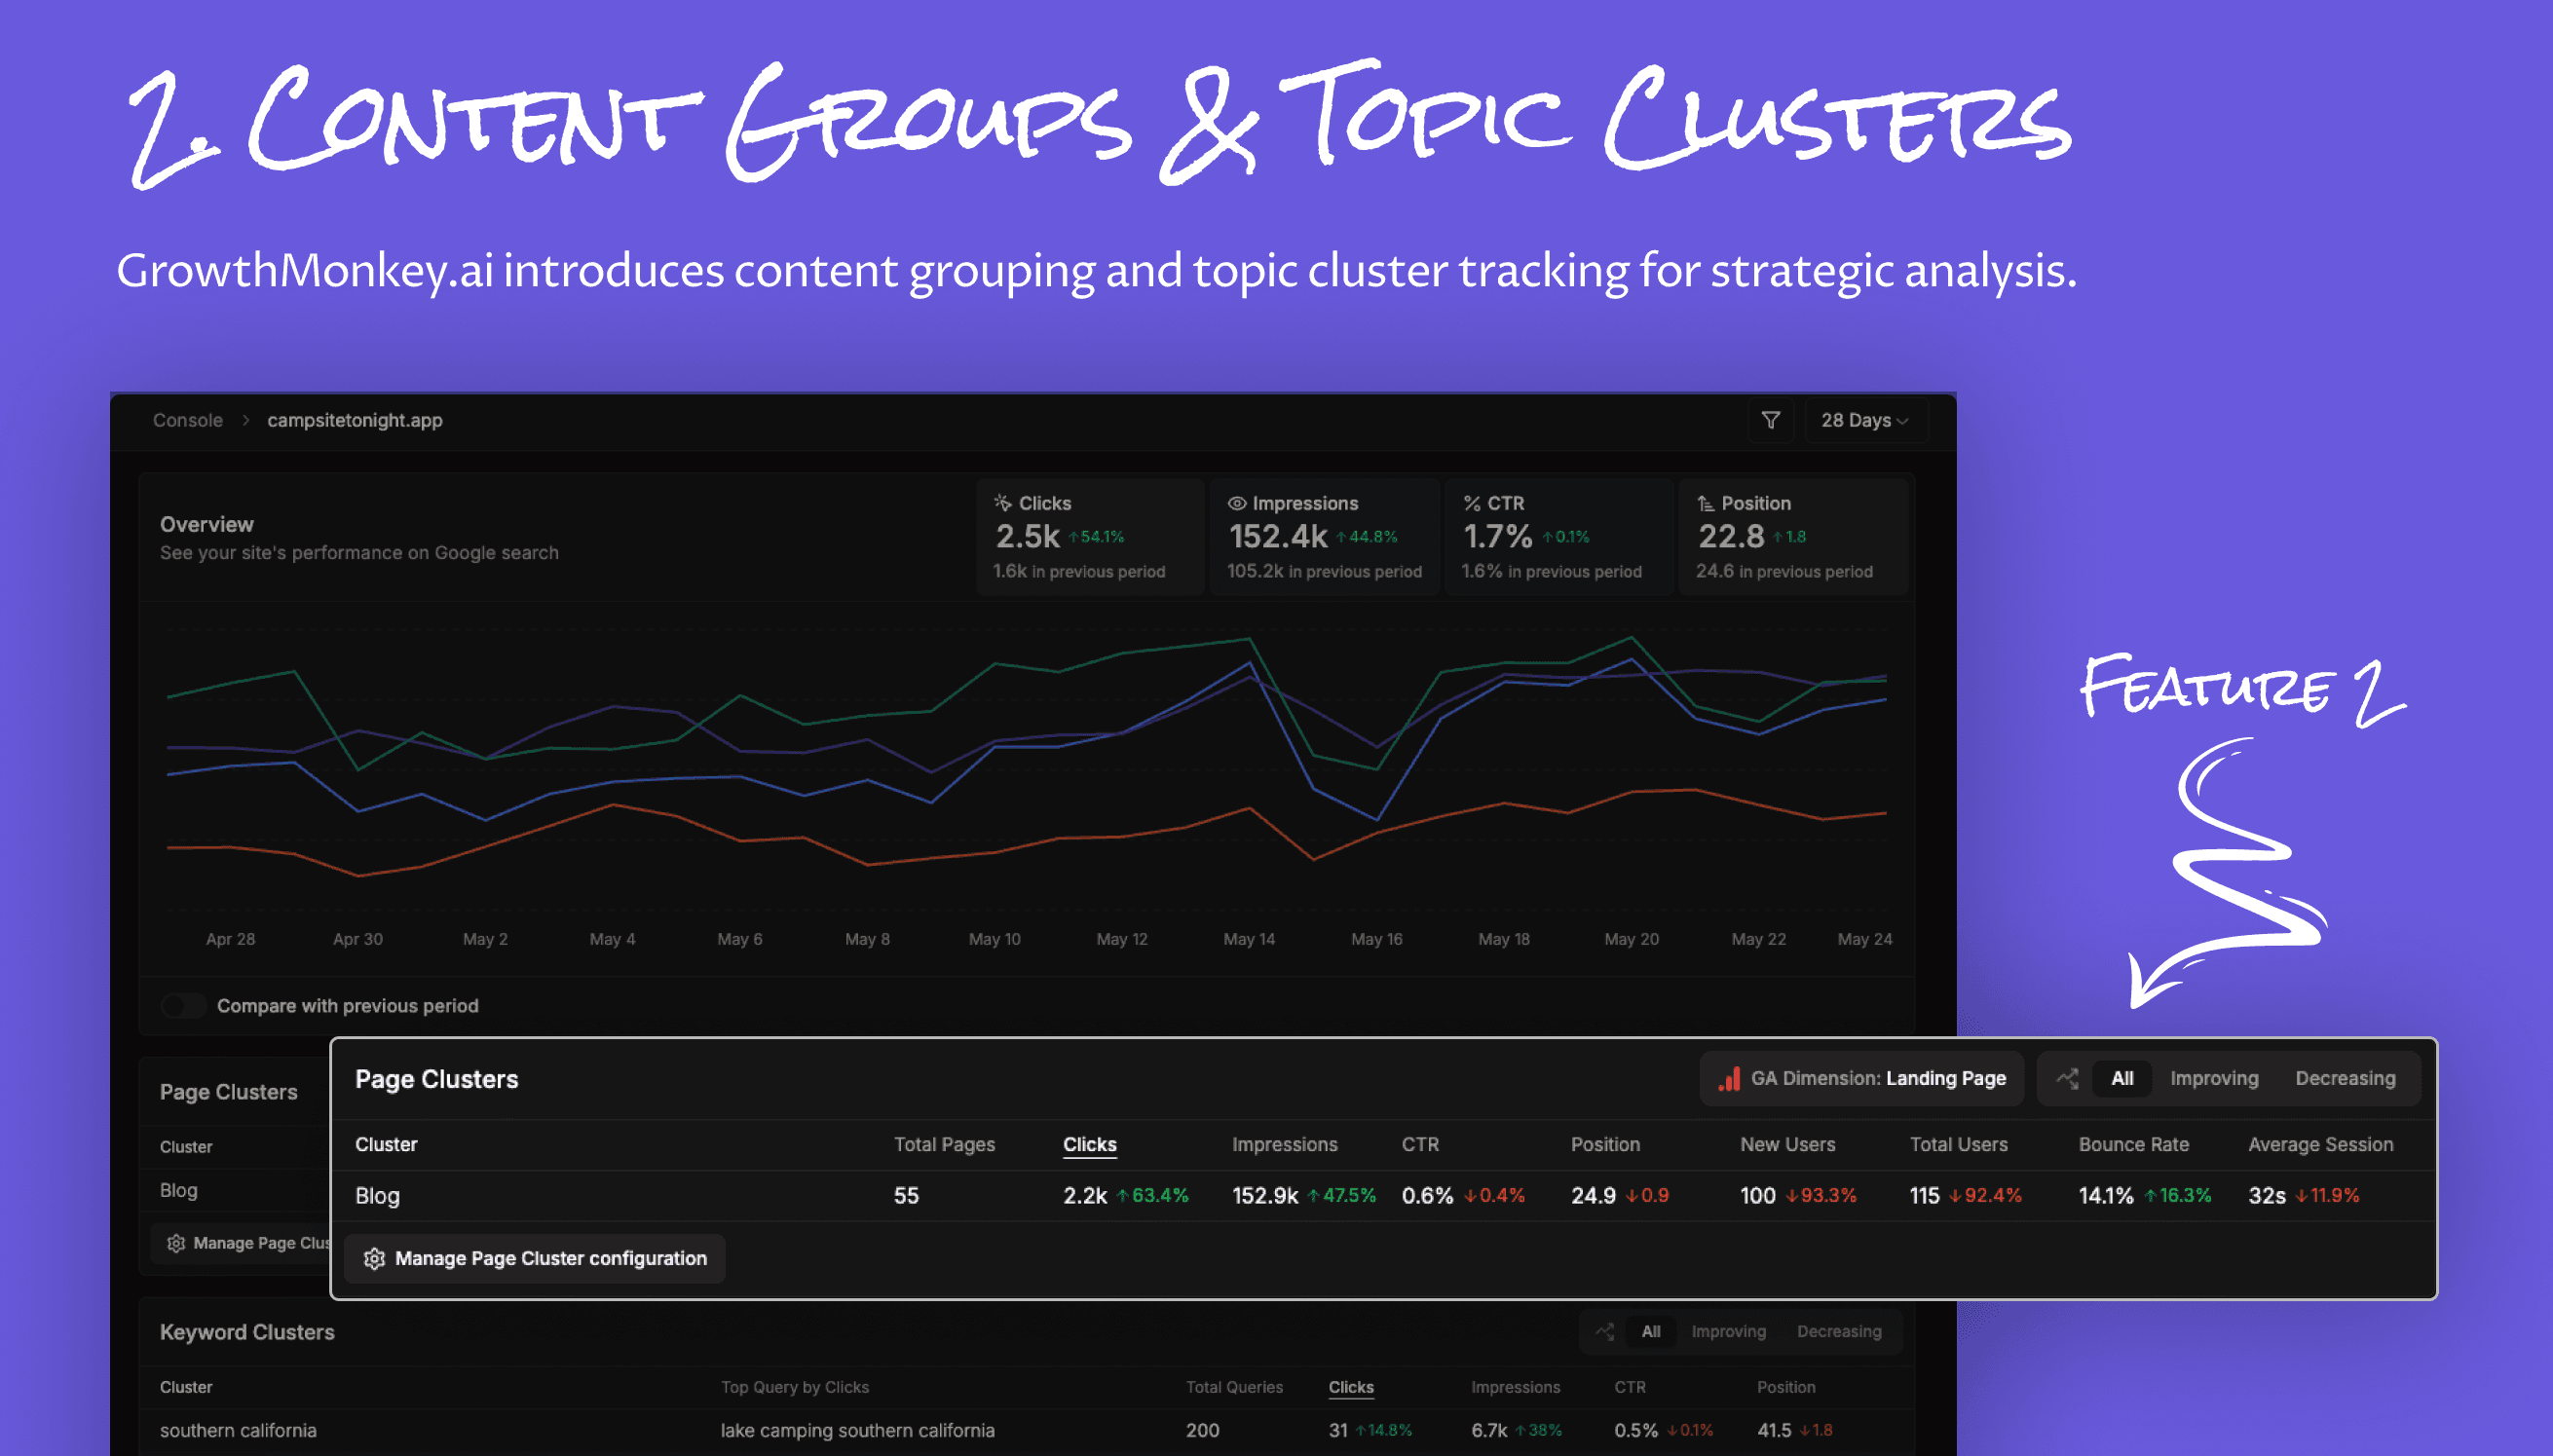Open the campsitetonight.app breadcrumb
The image size is (2553, 1456).
point(355,420)
